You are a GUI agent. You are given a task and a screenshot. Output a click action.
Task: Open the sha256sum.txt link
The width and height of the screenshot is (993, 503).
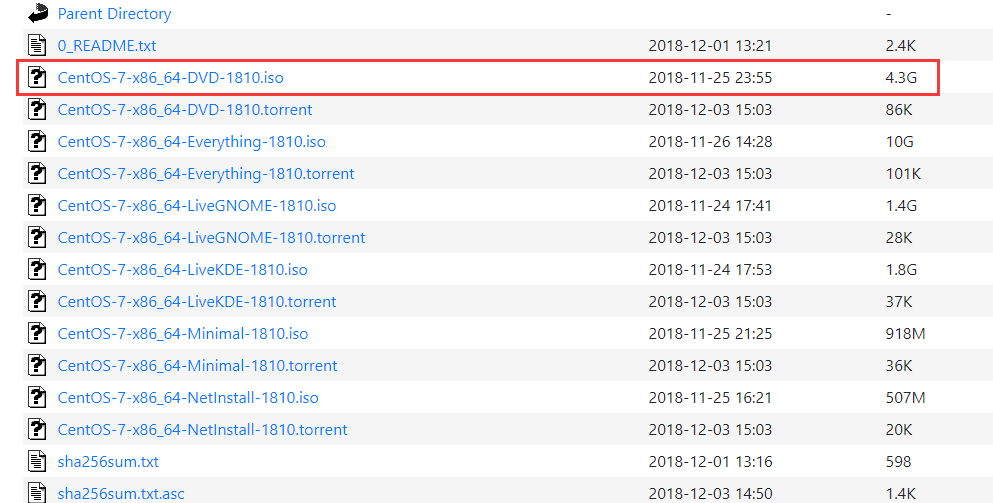tap(108, 462)
